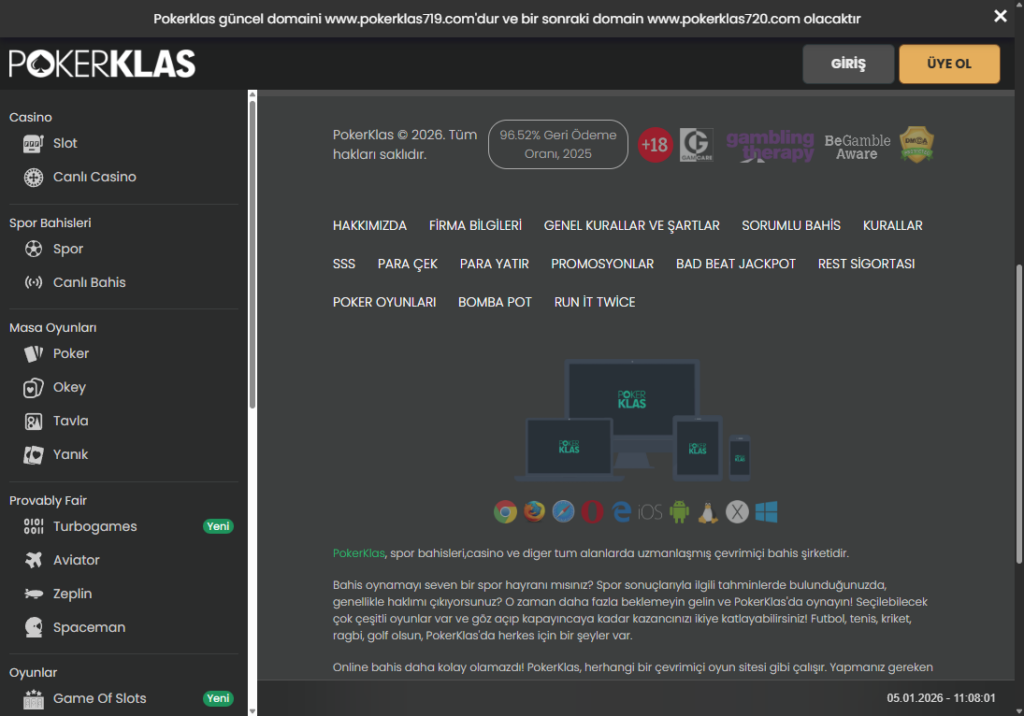
Task: Click the Android platform icon
Action: [x=680, y=512]
